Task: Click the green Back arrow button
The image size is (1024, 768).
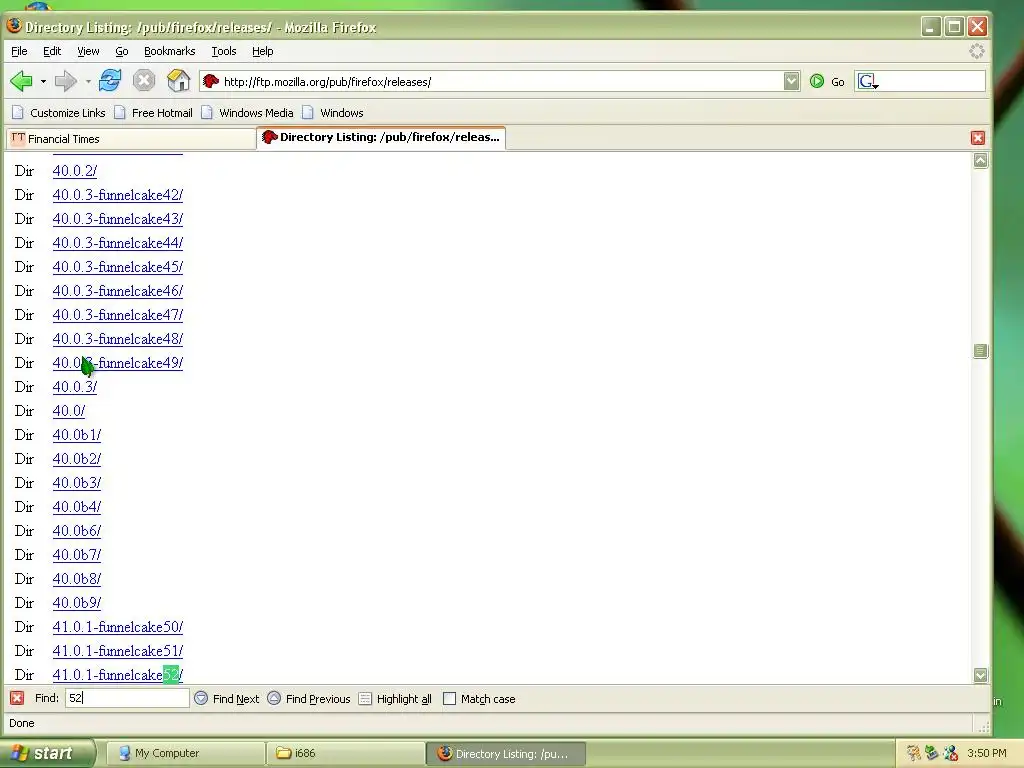Action: [x=22, y=81]
